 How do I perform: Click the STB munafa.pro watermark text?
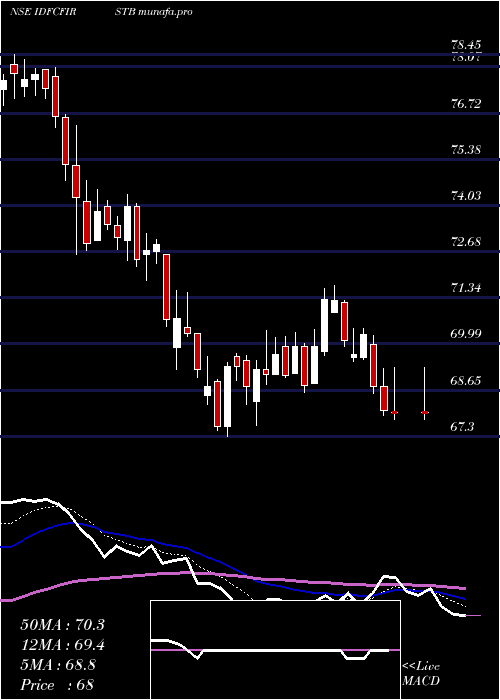(154, 12)
